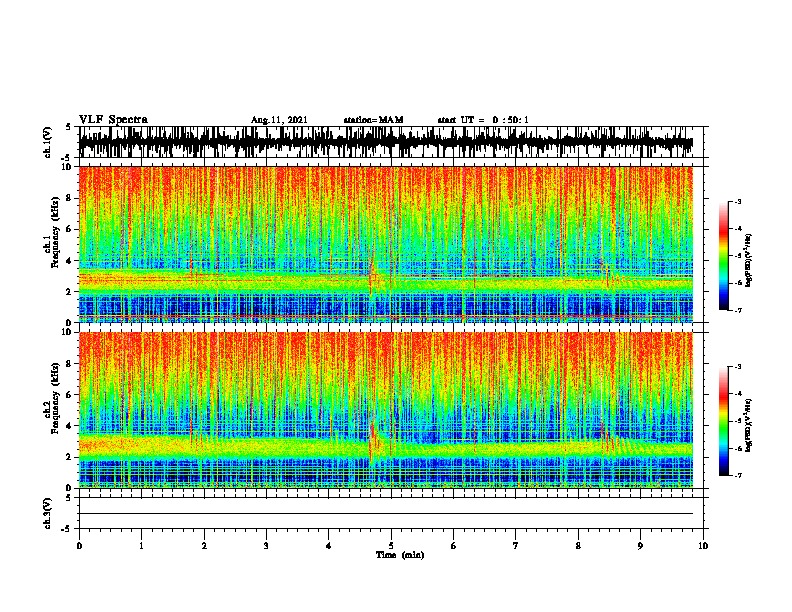792x612 pixels.
Task: Click time axis tick label "3"
Action: click(266, 546)
